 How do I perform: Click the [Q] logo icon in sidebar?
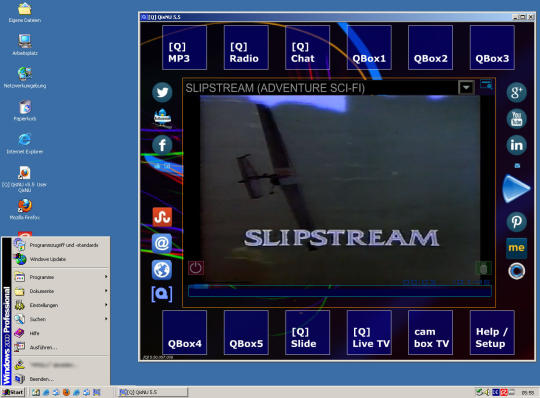162,294
